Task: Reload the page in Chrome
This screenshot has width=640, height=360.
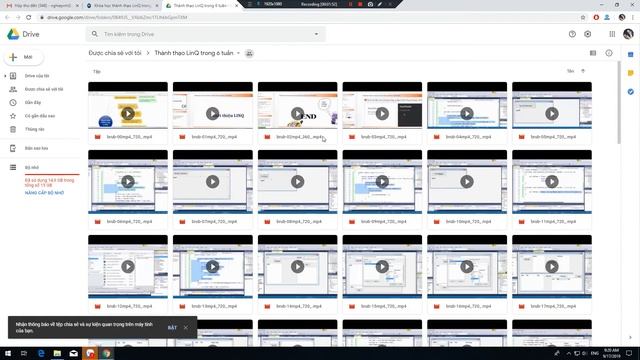Action: click(29, 17)
